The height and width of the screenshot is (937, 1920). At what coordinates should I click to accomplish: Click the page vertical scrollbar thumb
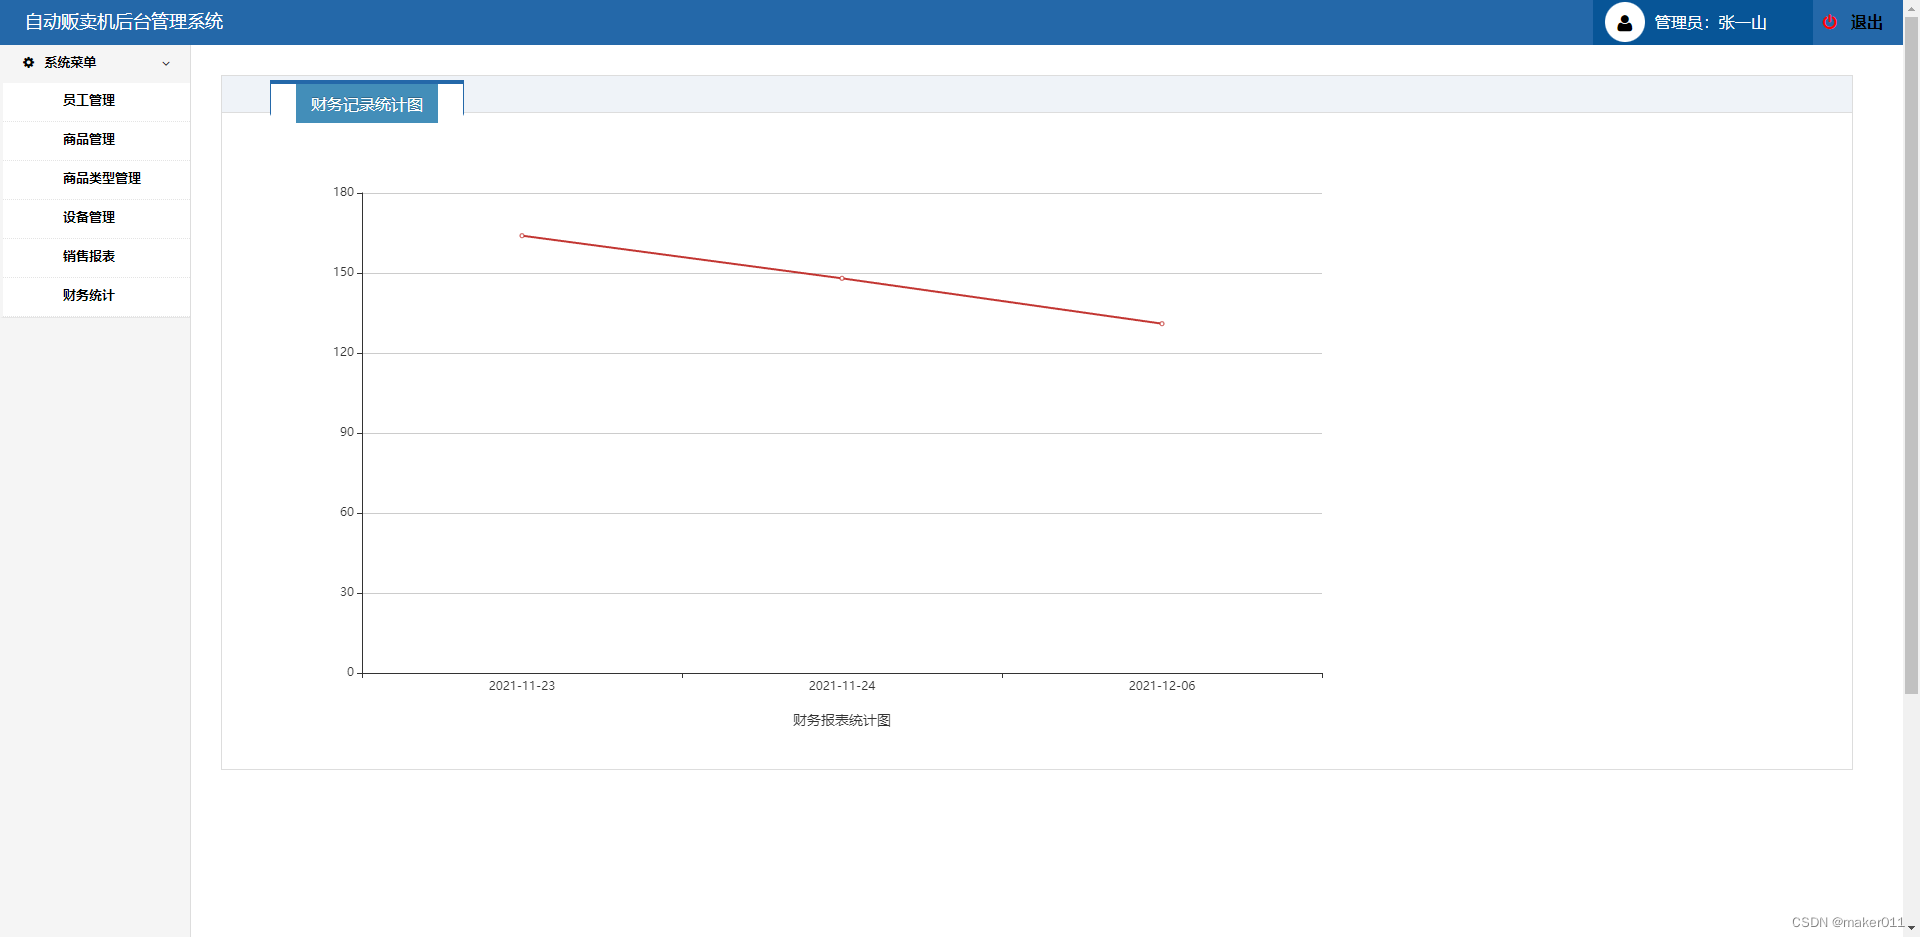[1911, 354]
